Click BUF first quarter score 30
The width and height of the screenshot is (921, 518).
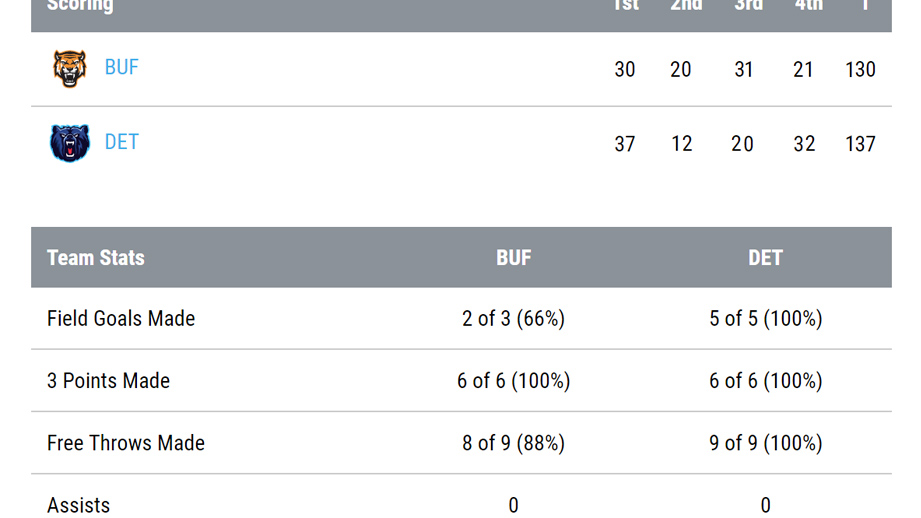[625, 70]
